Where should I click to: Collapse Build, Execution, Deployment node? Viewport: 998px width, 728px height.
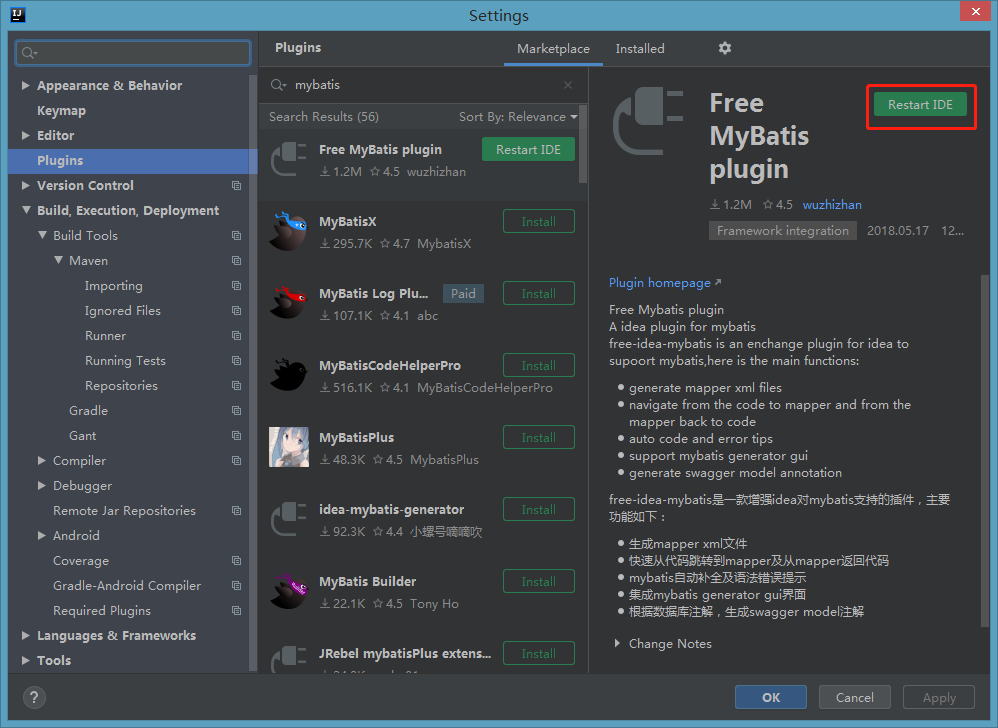tap(26, 210)
